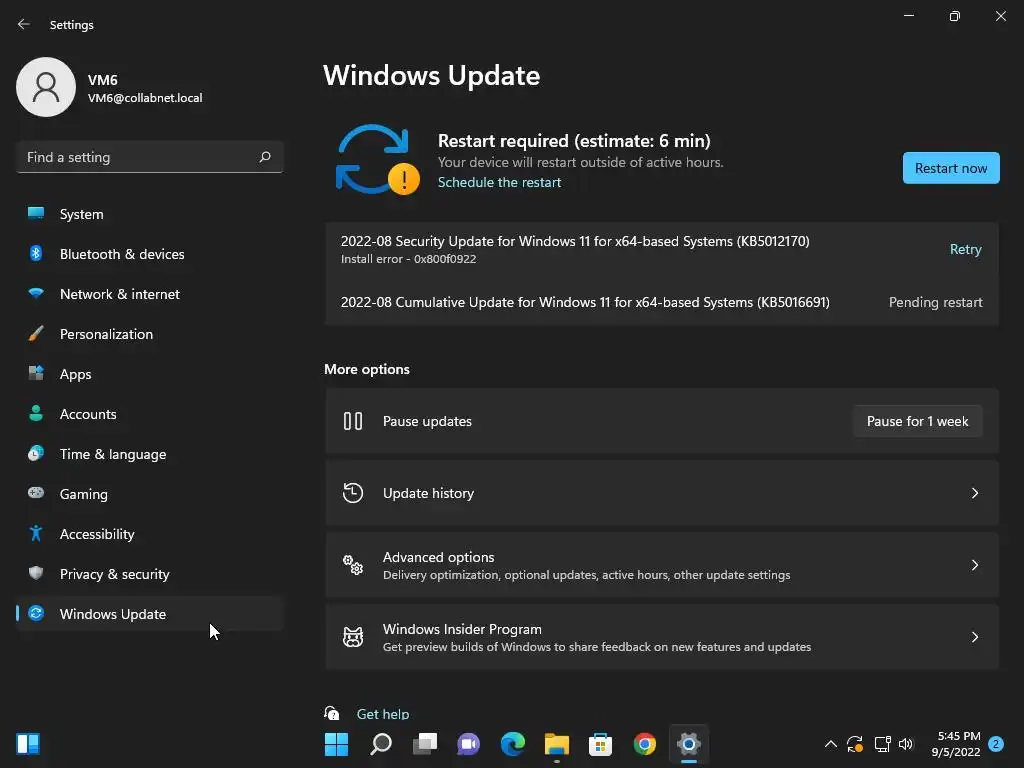Click the Network wifi icon in sidebar
The image size is (1024, 768).
click(36, 293)
